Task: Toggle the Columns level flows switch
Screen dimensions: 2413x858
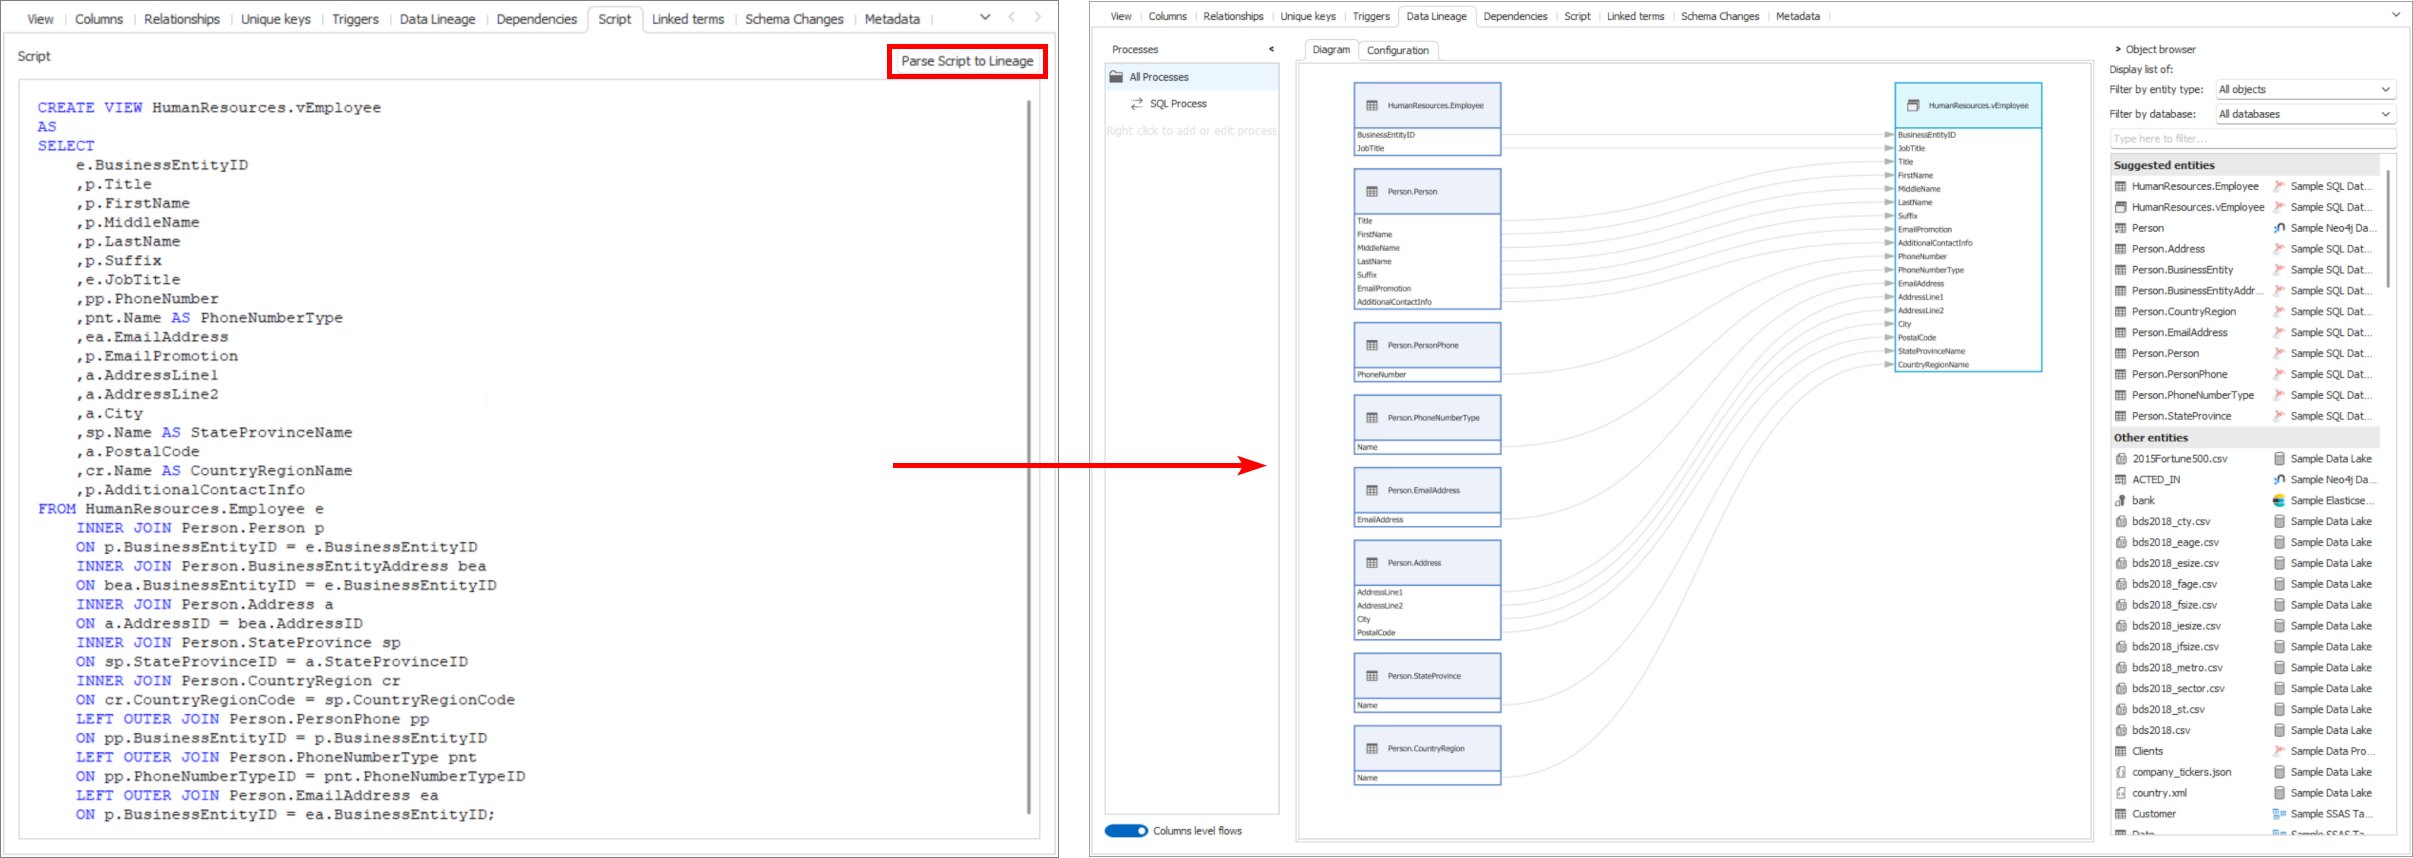Action: (x=1126, y=831)
